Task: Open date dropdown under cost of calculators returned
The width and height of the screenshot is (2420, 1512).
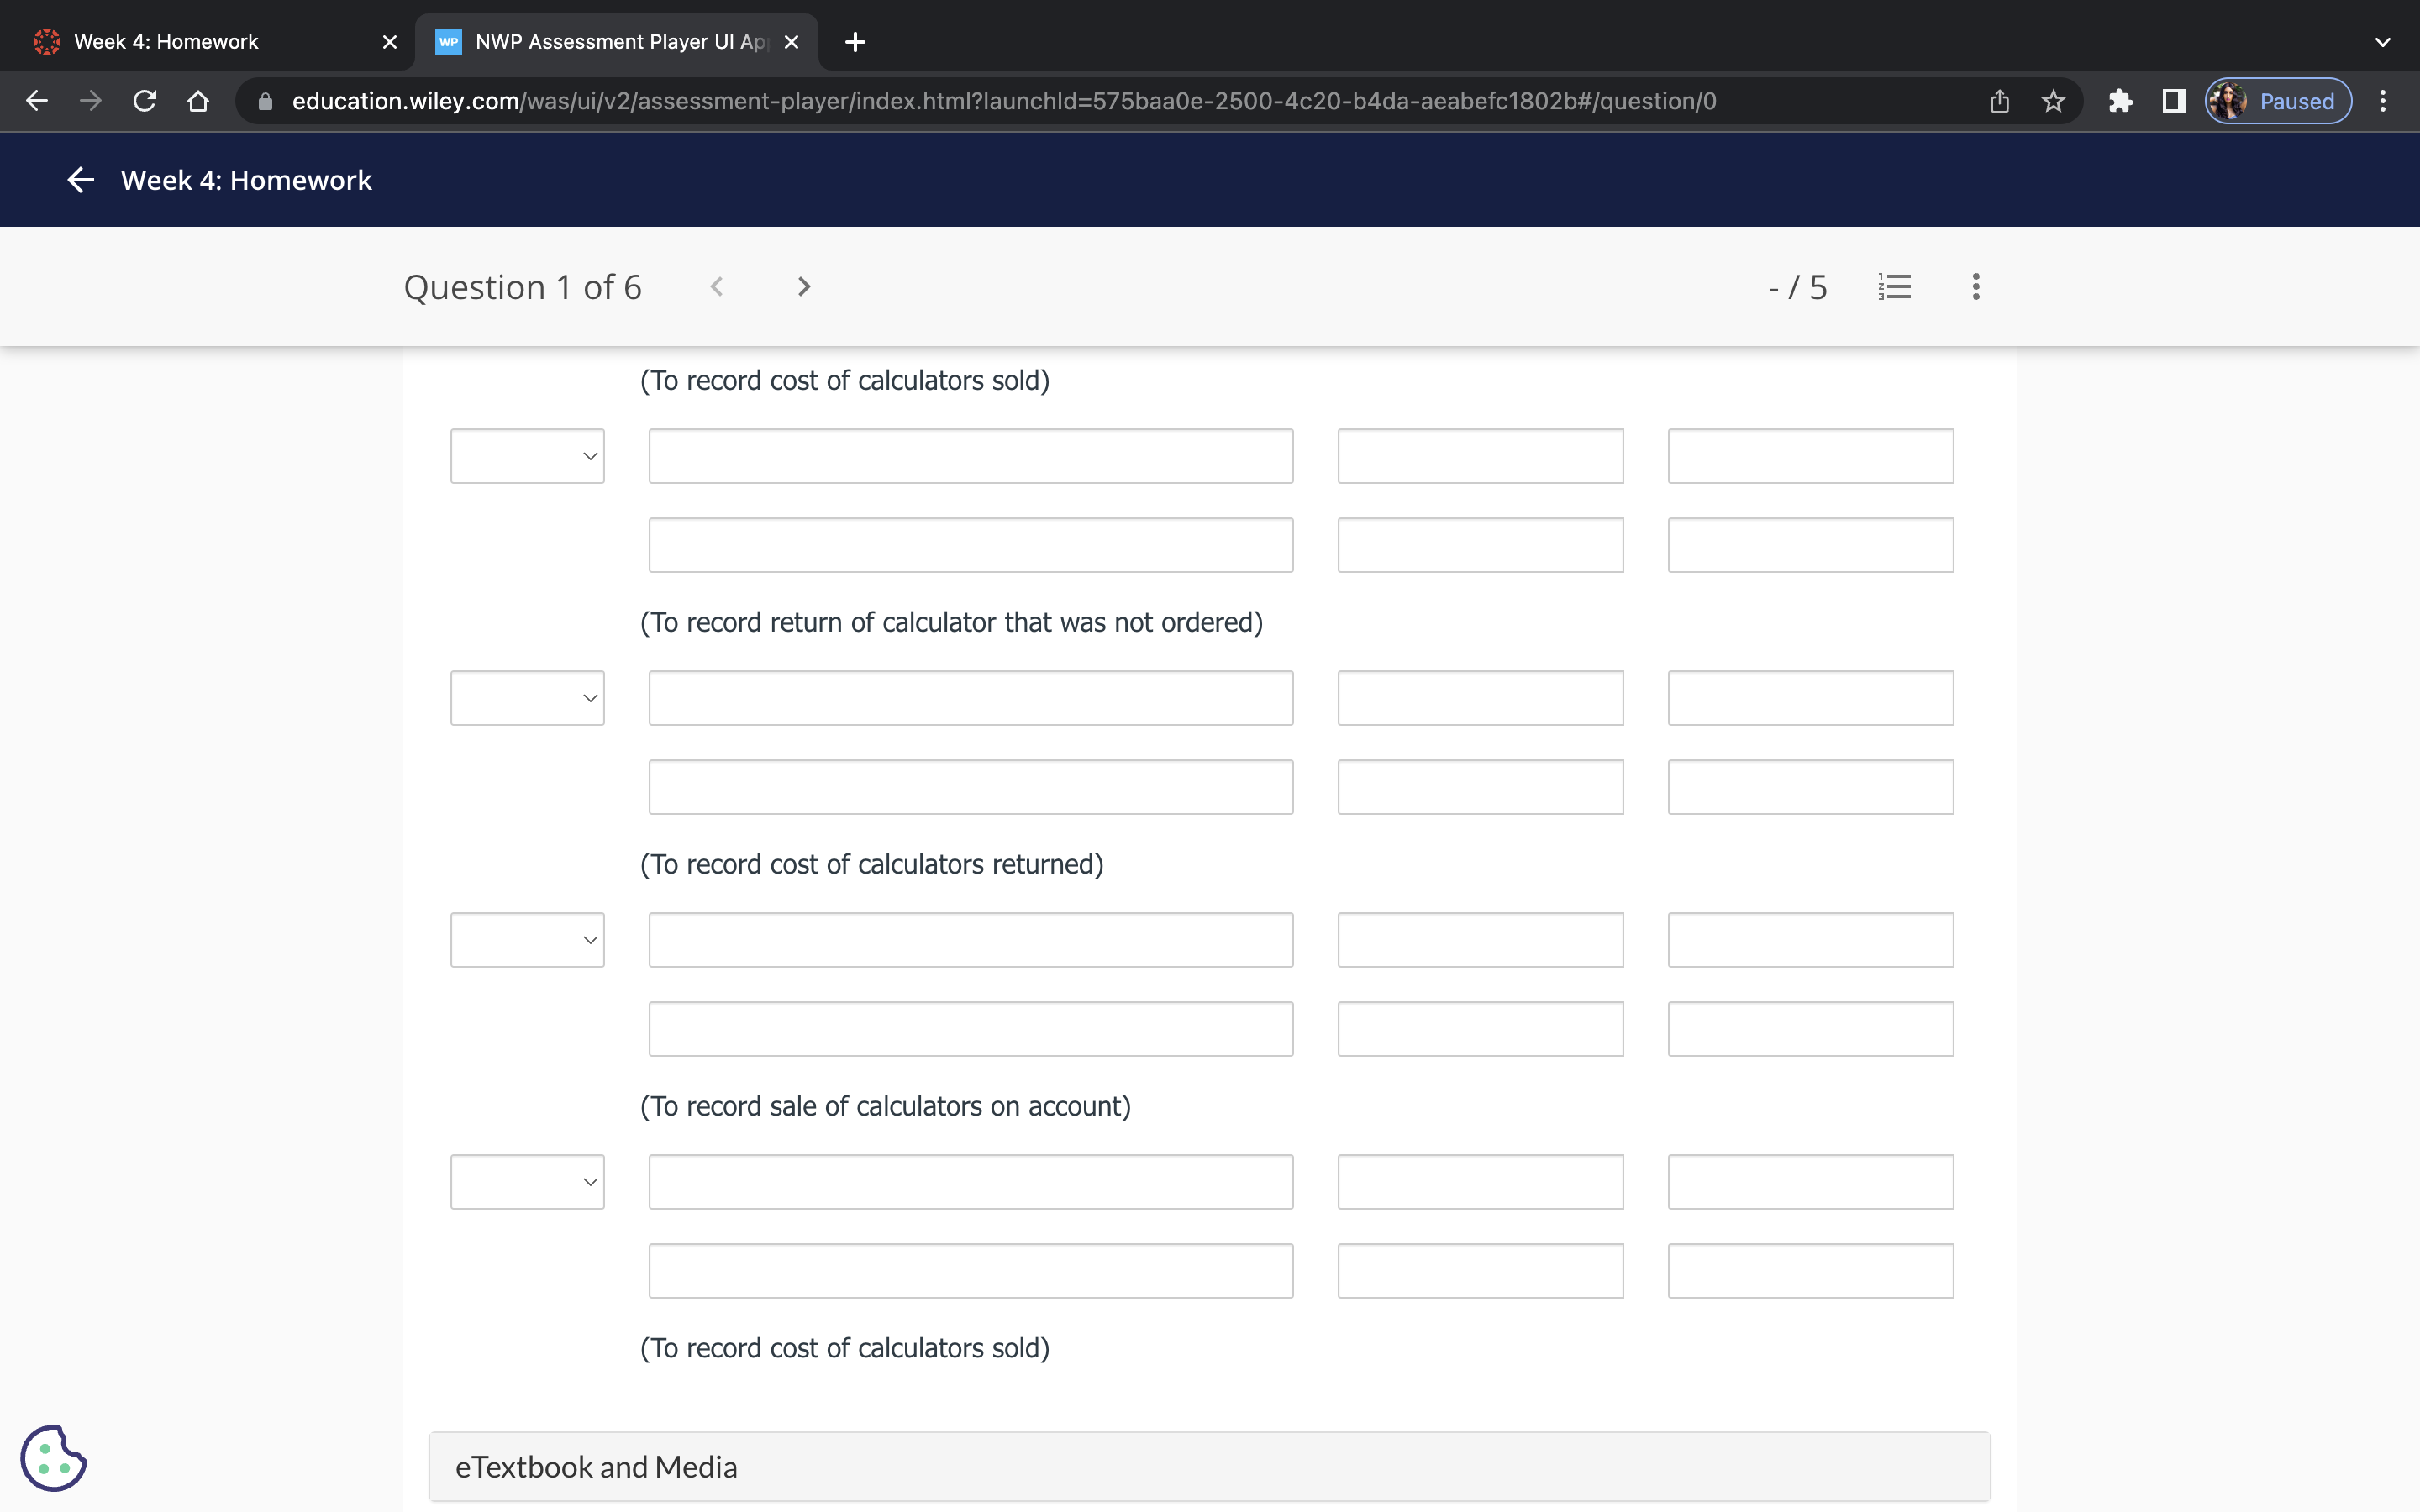Action: click(x=527, y=940)
